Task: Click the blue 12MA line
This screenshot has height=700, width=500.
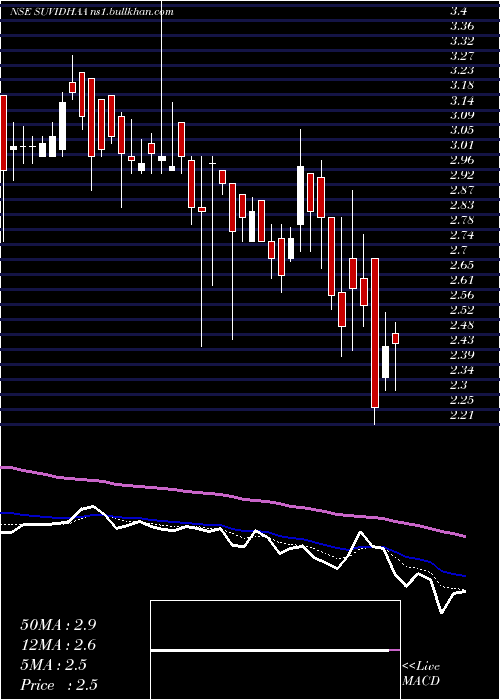Action: coord(232,527)
